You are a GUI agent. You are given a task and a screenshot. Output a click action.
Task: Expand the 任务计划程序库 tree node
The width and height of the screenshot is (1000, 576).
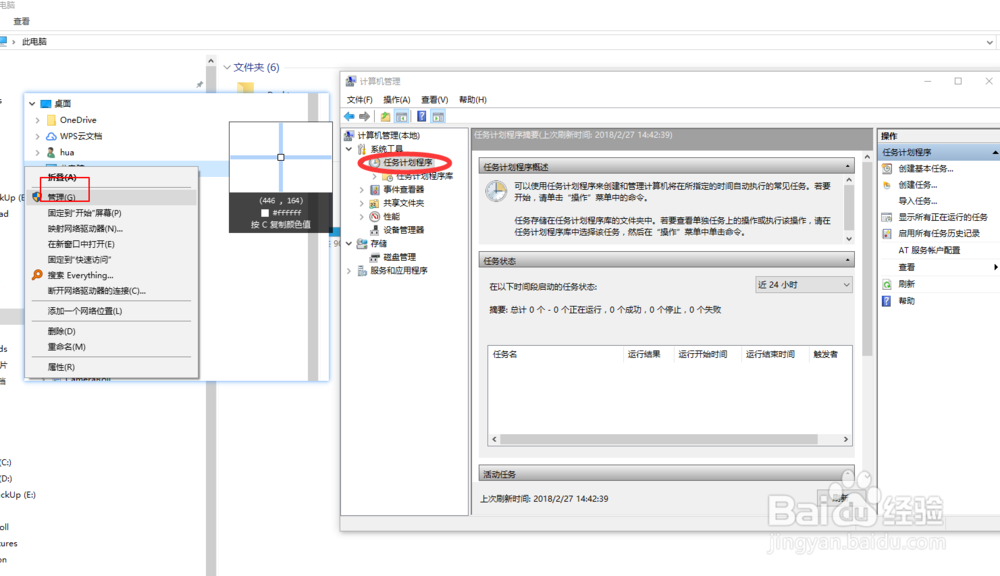tap(374, 175)
